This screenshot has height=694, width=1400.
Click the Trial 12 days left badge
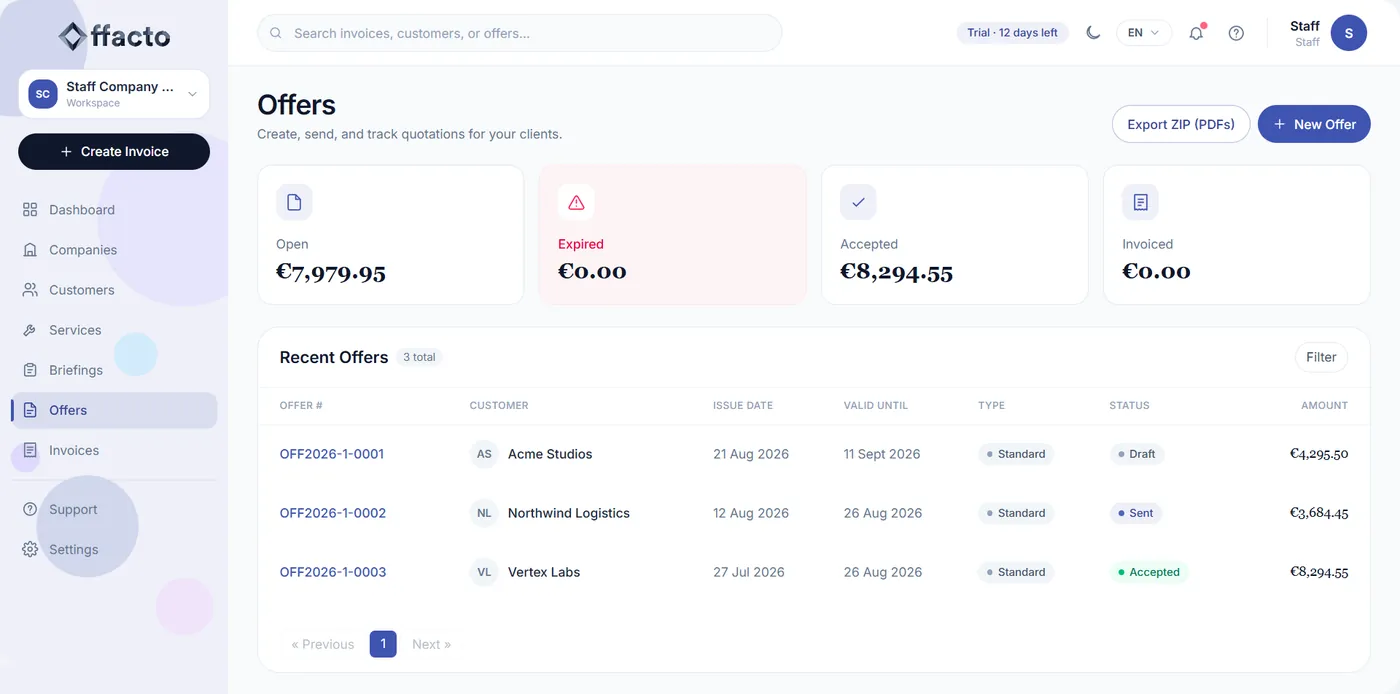(x=1012, y=33)
